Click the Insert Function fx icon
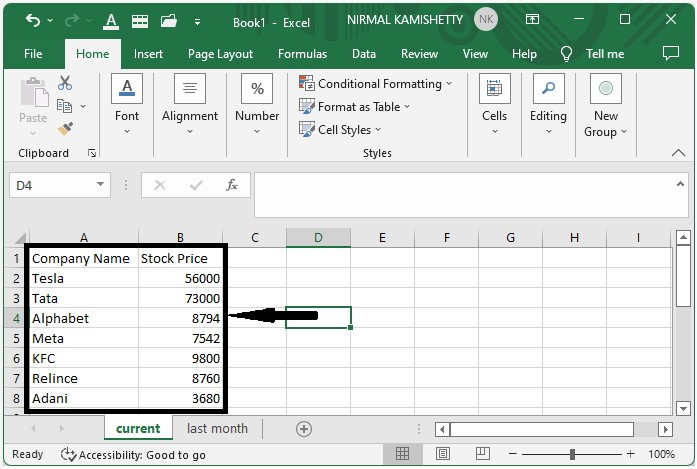Image resolution: width=697 pixels, height=469 pixels. (x=232, y=185)
